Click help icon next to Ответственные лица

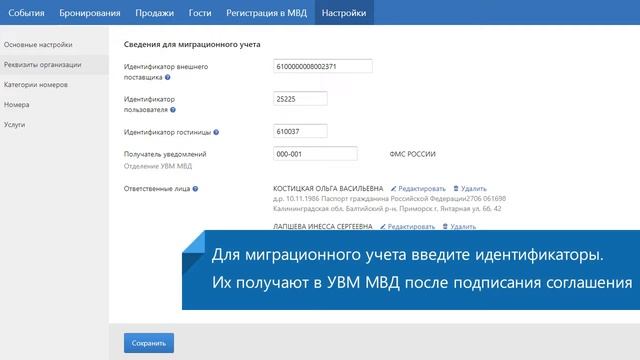click(x=195, y=189)
